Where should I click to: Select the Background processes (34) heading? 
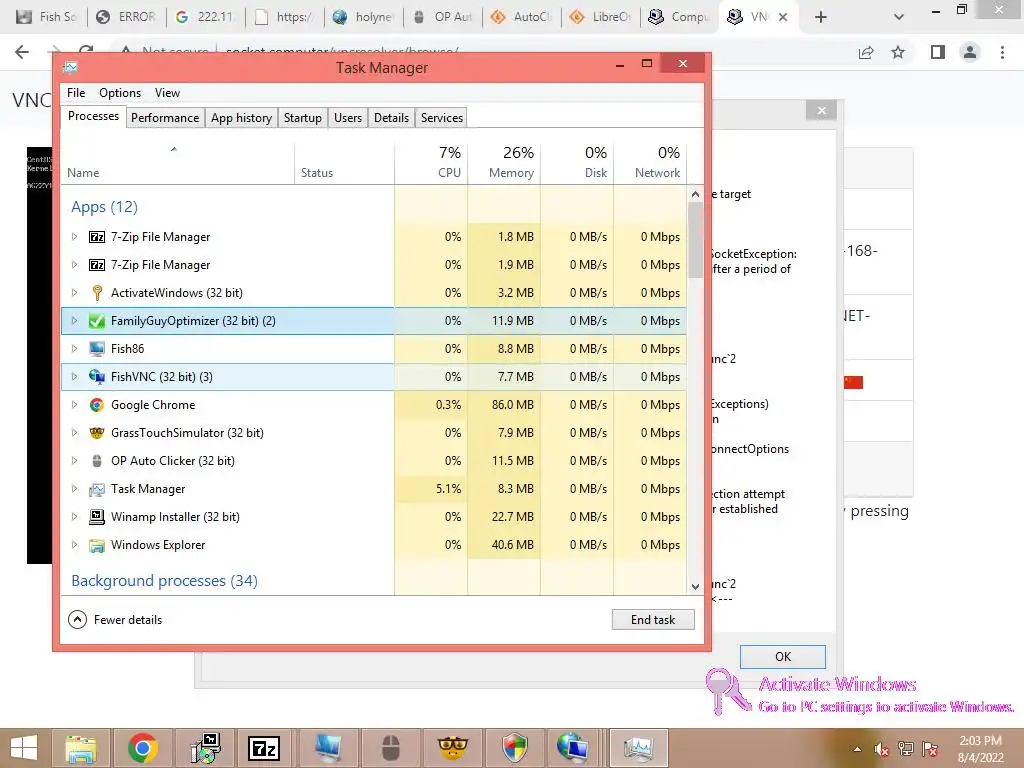pos(165,581)
